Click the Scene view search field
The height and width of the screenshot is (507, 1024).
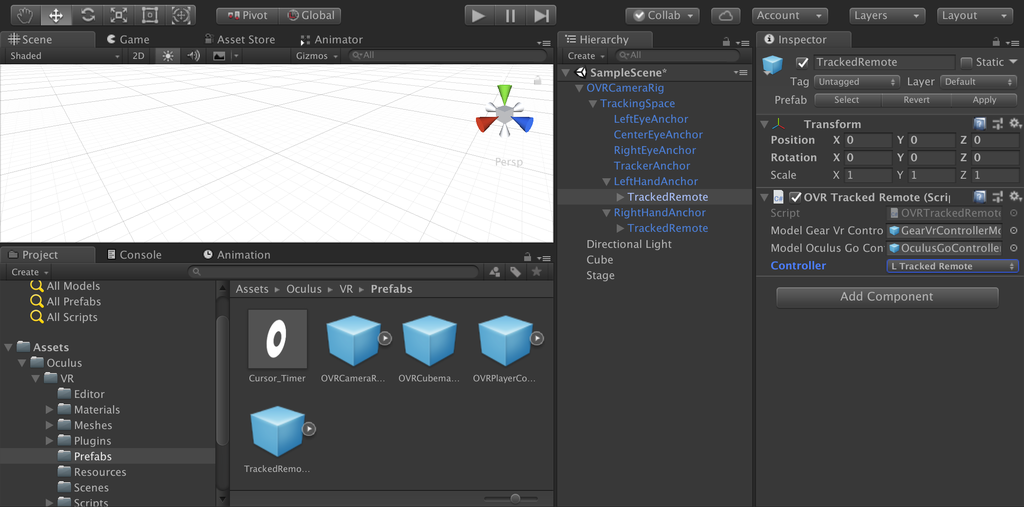pos(447,56)
